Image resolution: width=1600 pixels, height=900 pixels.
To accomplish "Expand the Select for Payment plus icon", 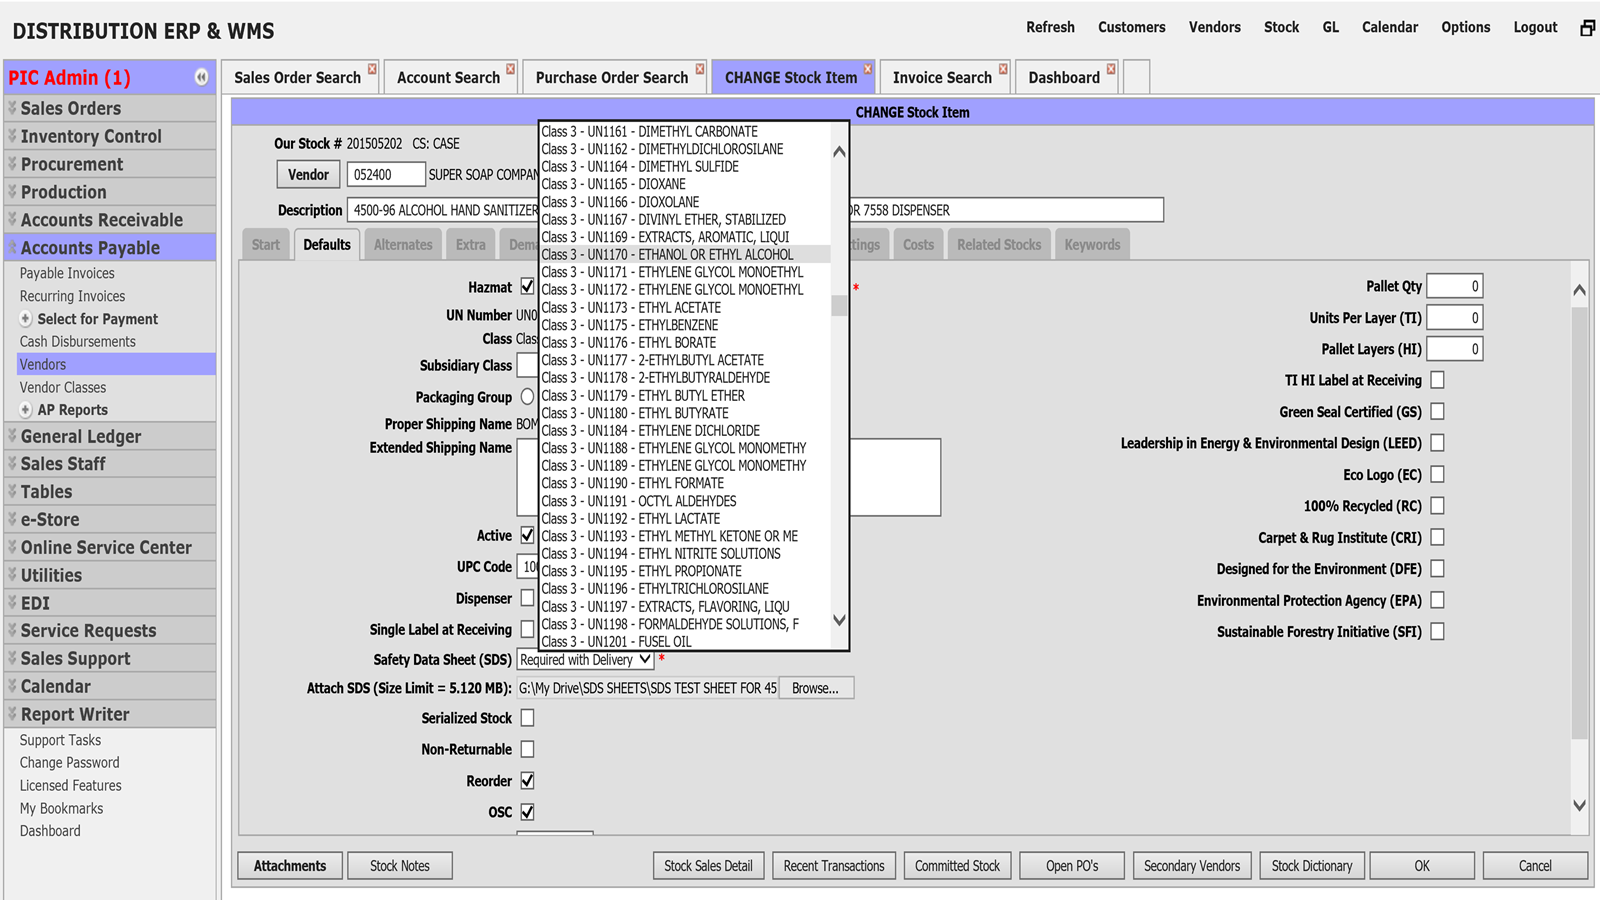I will pyautogui.click(x=26, y=319).
